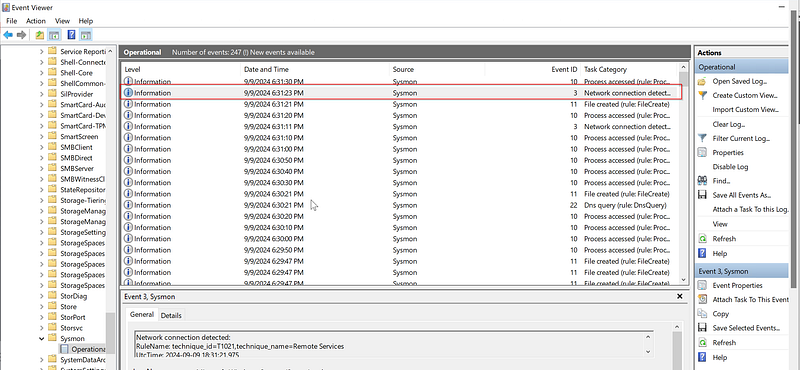Expand the Shell-Core tree node
Image resolution: width=800 pixels, height=370 pixels.
pos(42,72)
